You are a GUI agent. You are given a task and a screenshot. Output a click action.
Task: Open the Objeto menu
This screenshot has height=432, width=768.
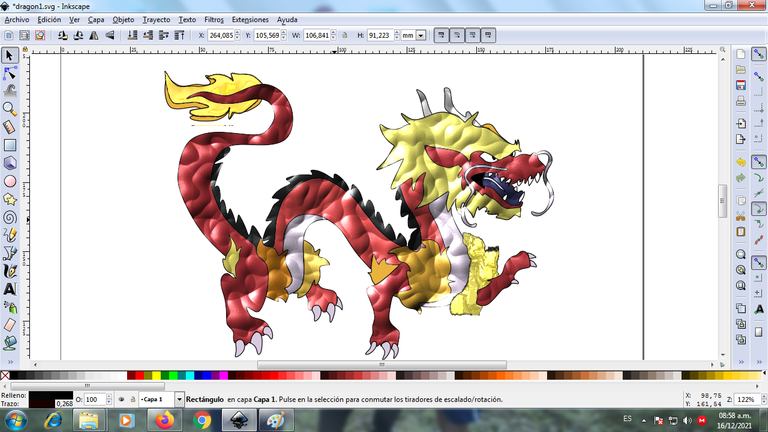(123, 20)
